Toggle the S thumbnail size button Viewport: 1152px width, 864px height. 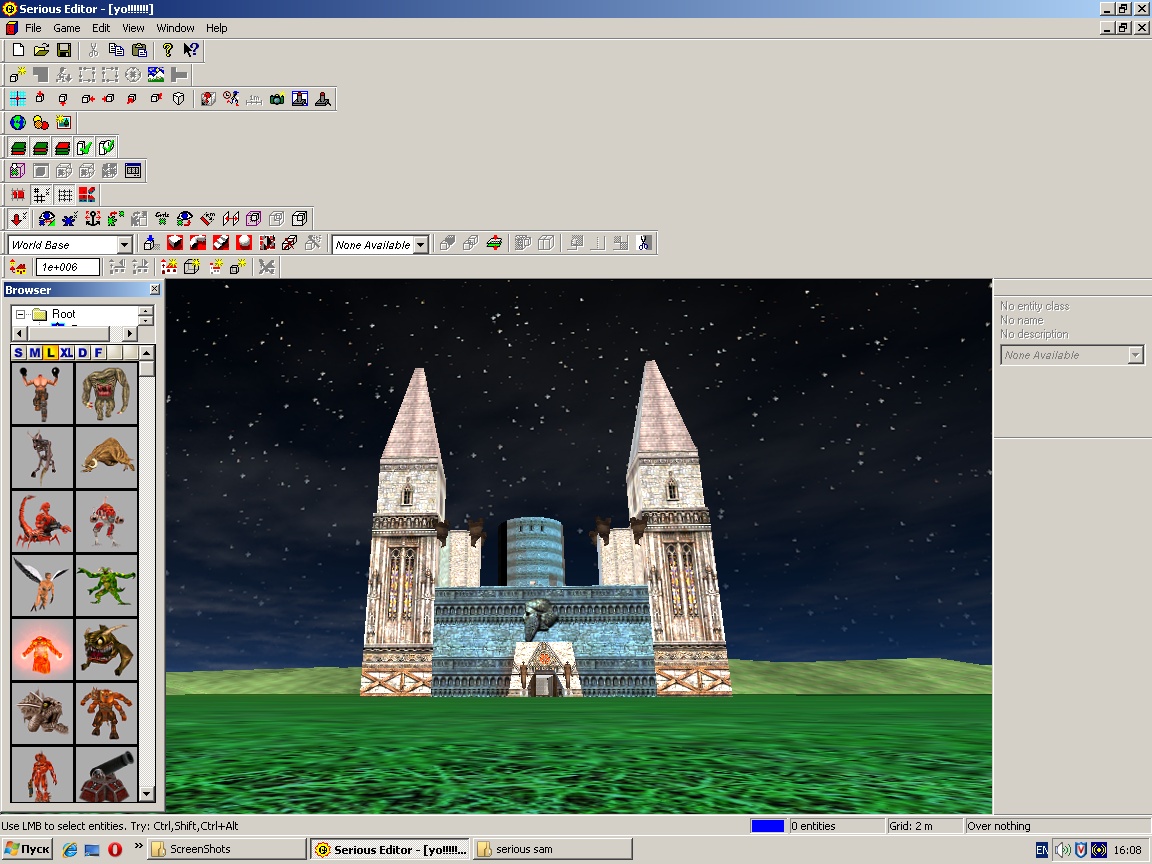tap(18, 353)
